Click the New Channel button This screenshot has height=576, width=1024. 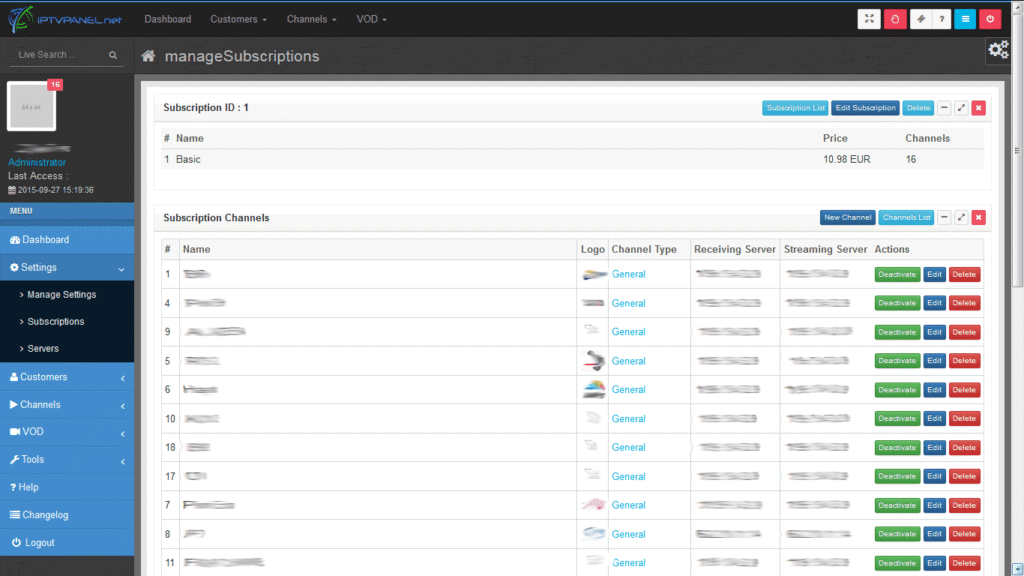click(847, 217)
